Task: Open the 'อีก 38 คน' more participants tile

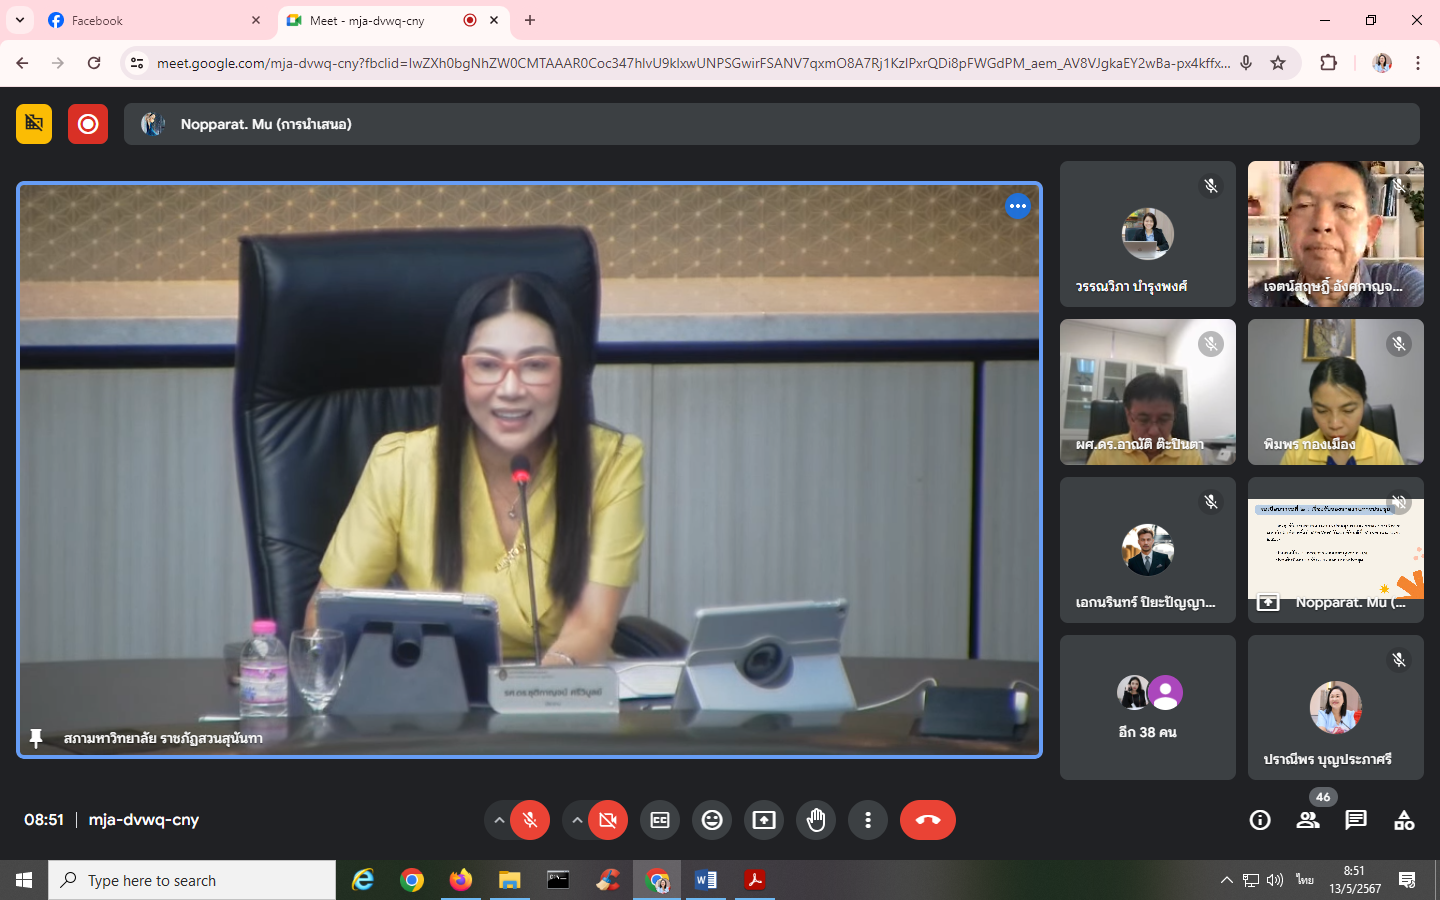Action: coord(1147,708)
